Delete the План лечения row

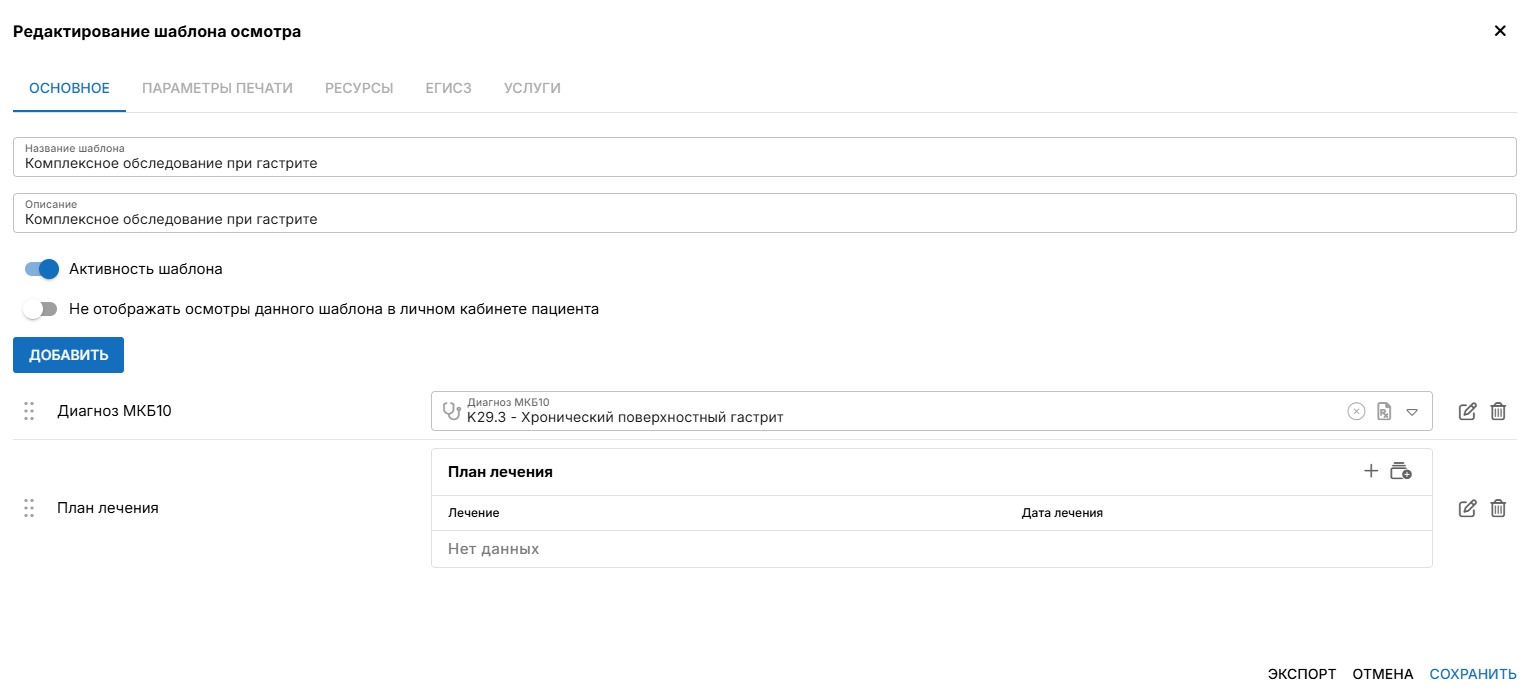(1498, 508)
